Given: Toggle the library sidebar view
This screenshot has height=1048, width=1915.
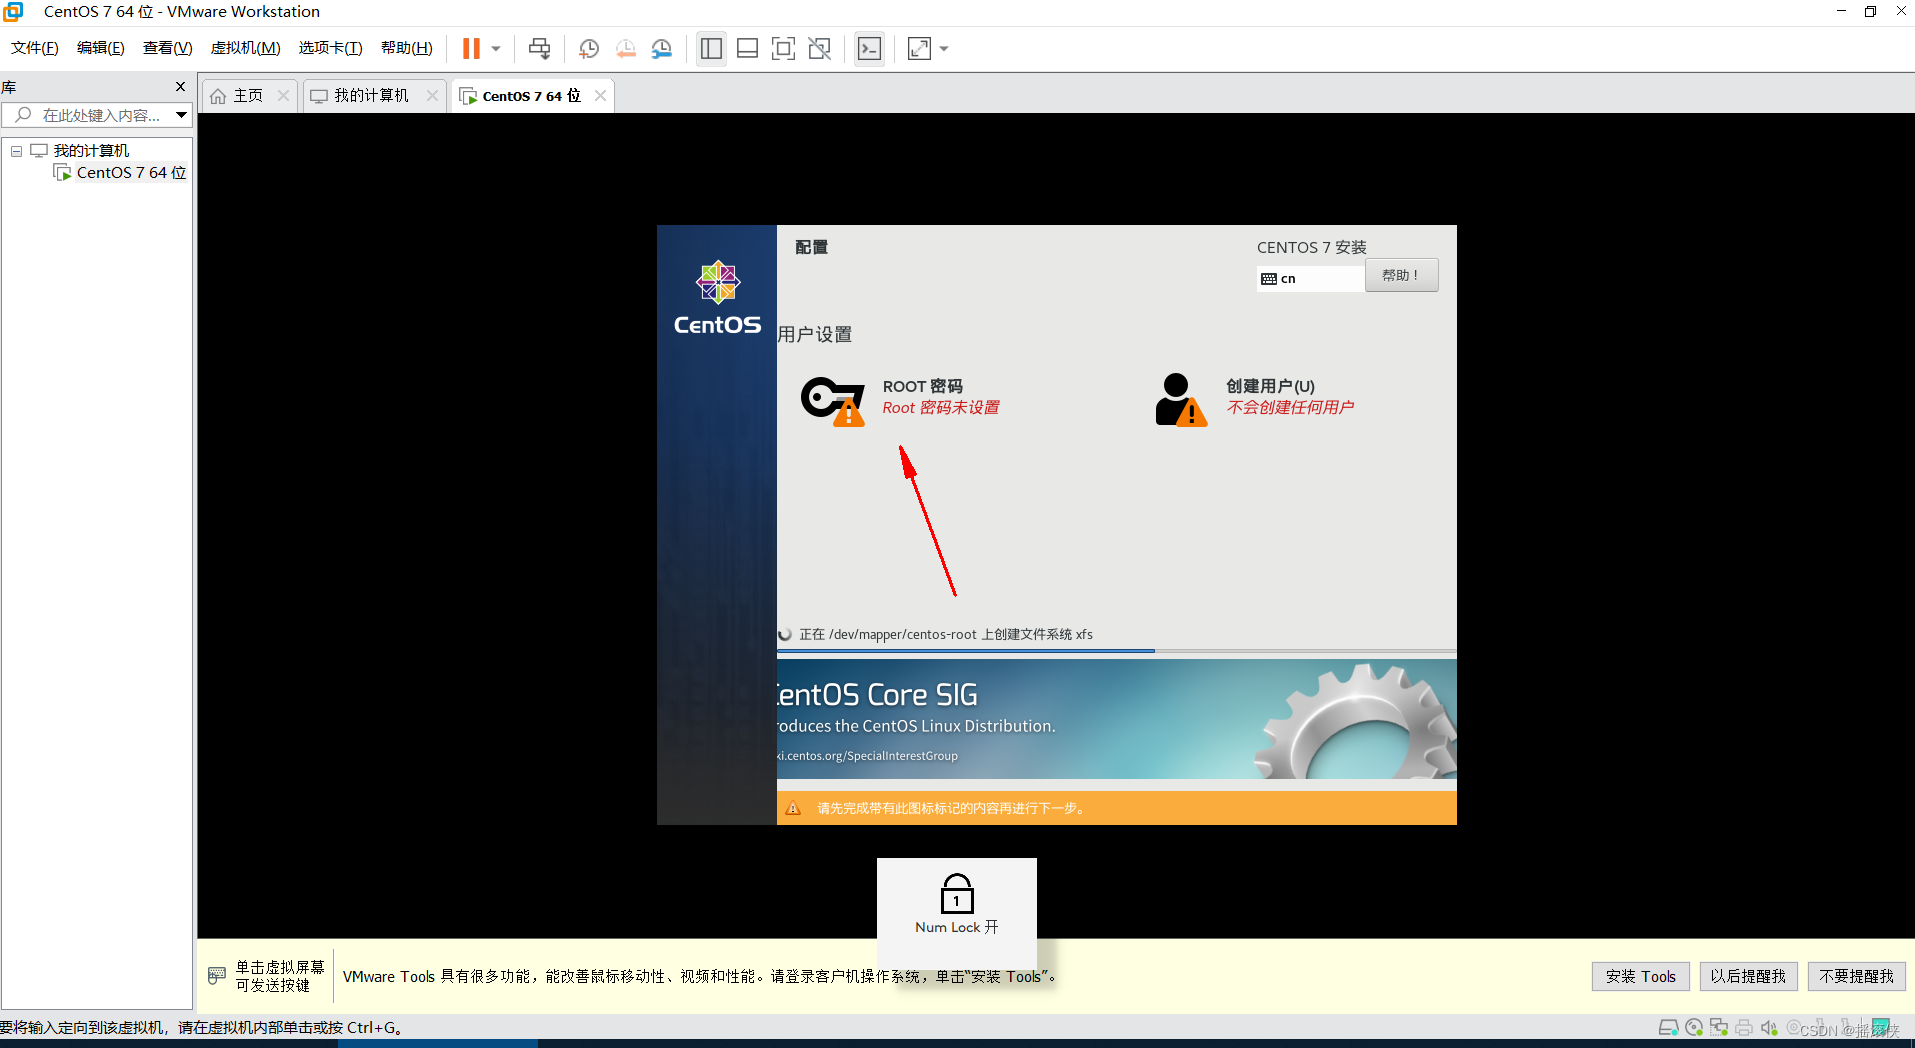Looking at the screenshot, I should 711,48.
